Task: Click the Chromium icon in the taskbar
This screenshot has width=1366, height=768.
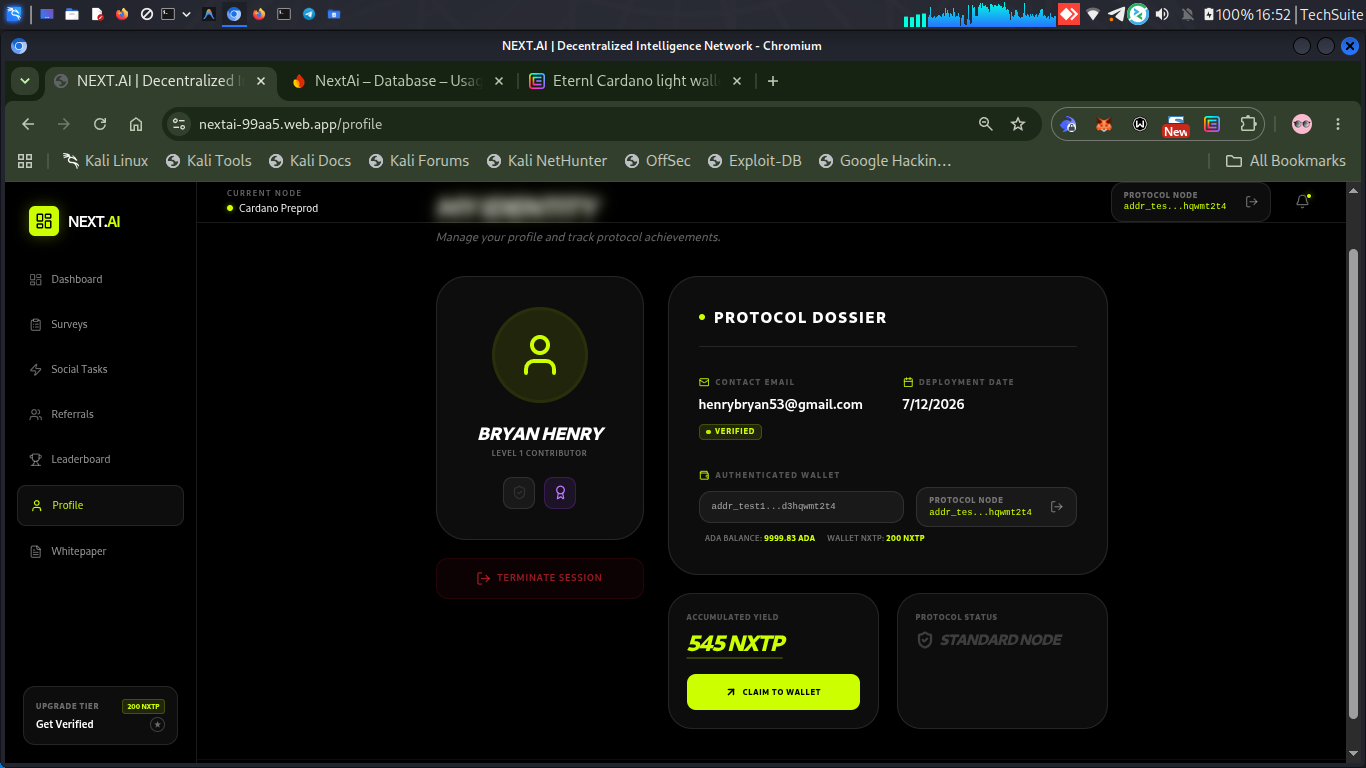Action: tap(234, 14)
